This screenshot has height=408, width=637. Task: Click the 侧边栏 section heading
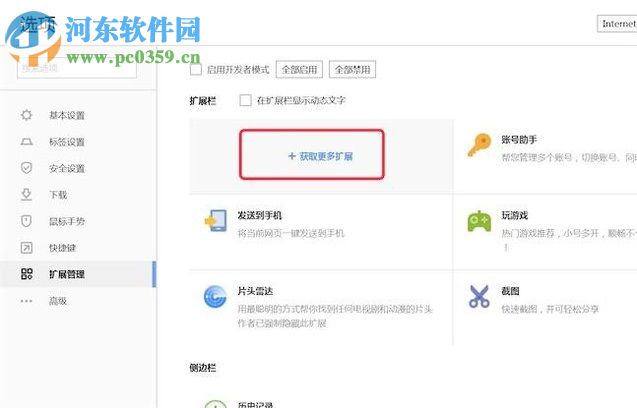[203, 367]
